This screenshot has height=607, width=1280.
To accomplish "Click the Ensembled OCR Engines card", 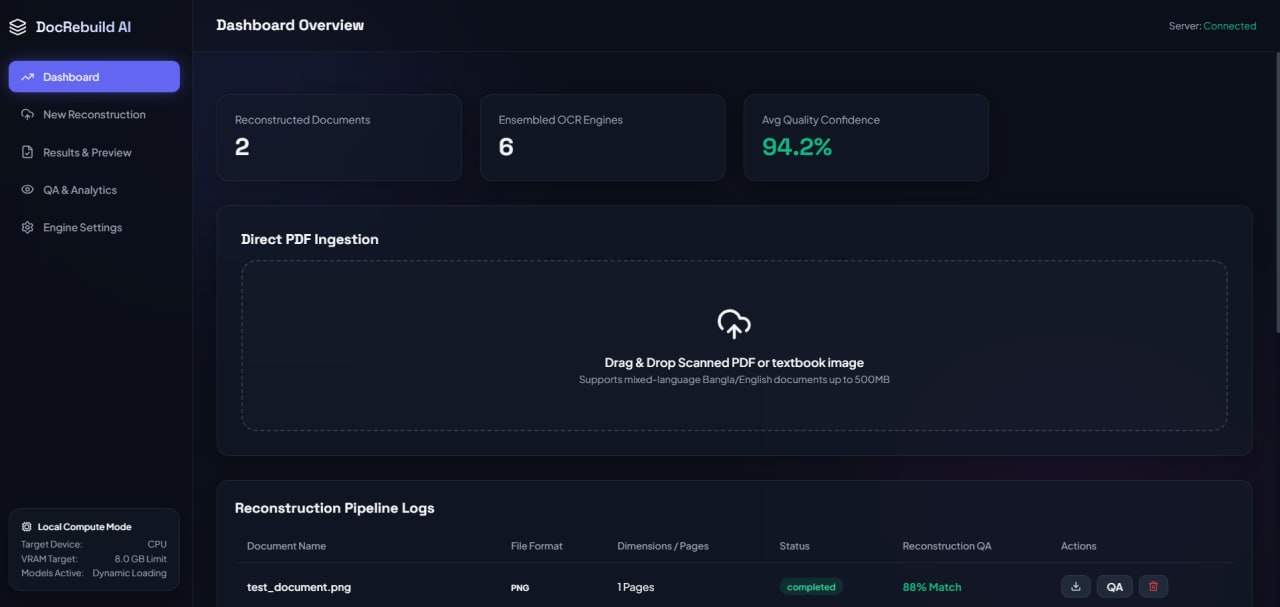I will 603,138.
